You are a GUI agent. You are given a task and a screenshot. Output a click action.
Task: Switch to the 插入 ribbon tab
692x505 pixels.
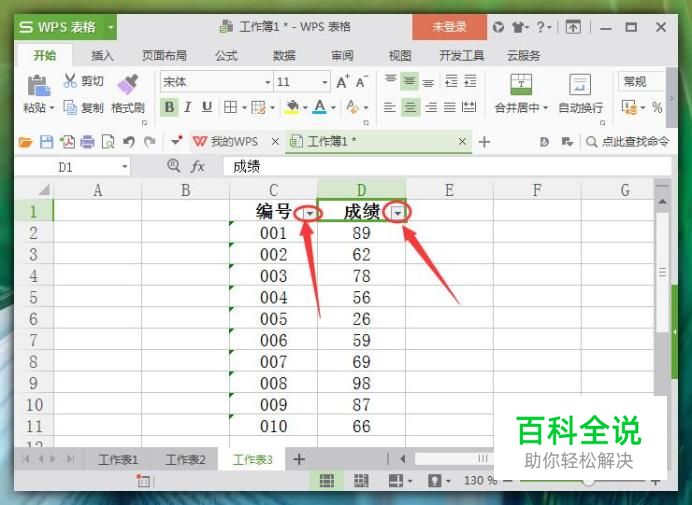coord(102,56)
